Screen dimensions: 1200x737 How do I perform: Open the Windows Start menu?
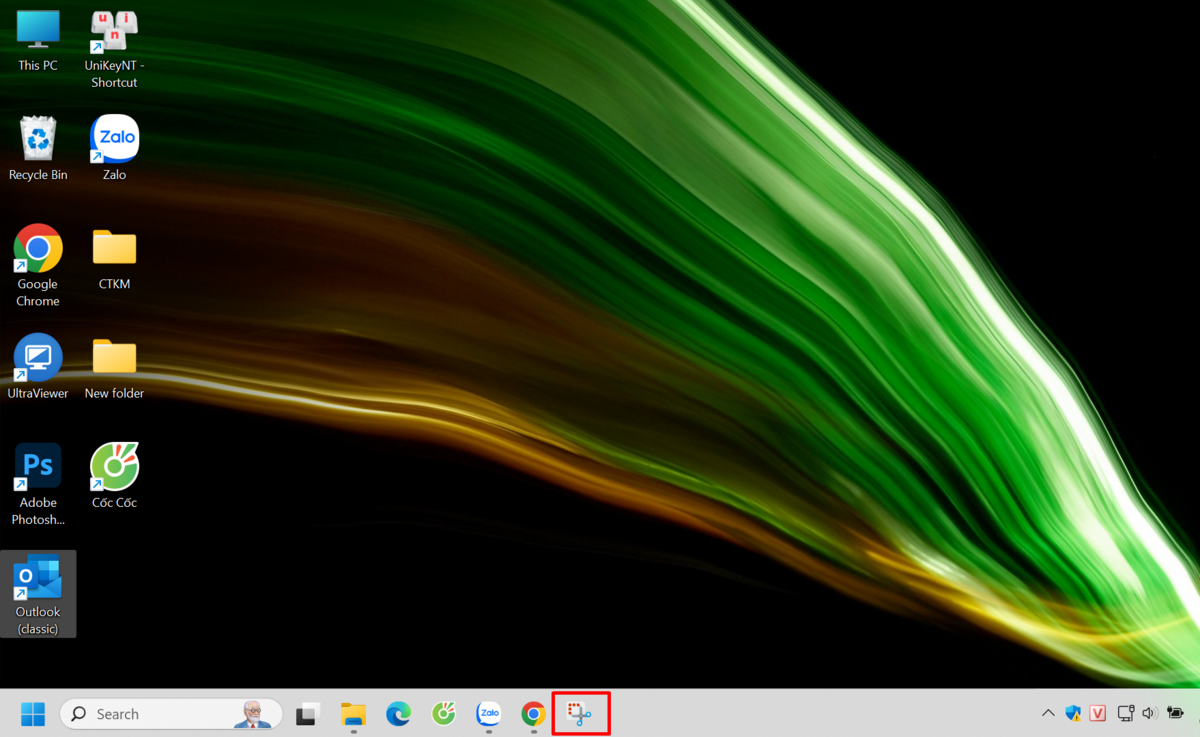pos(33,714)
